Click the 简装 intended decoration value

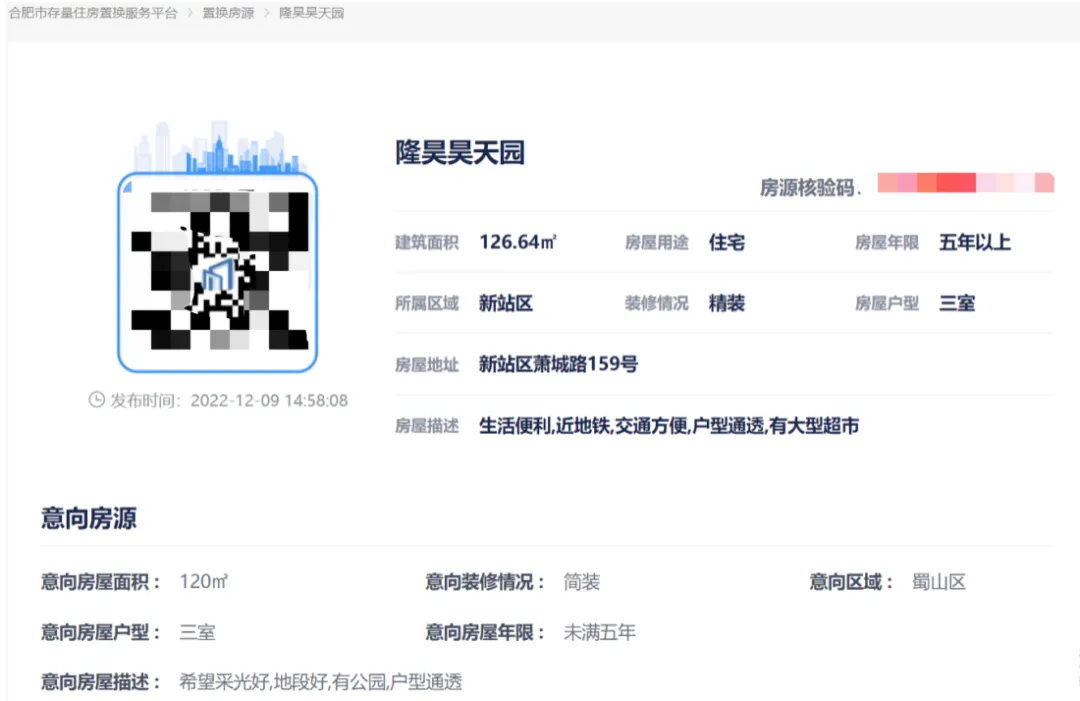[582, 582]
